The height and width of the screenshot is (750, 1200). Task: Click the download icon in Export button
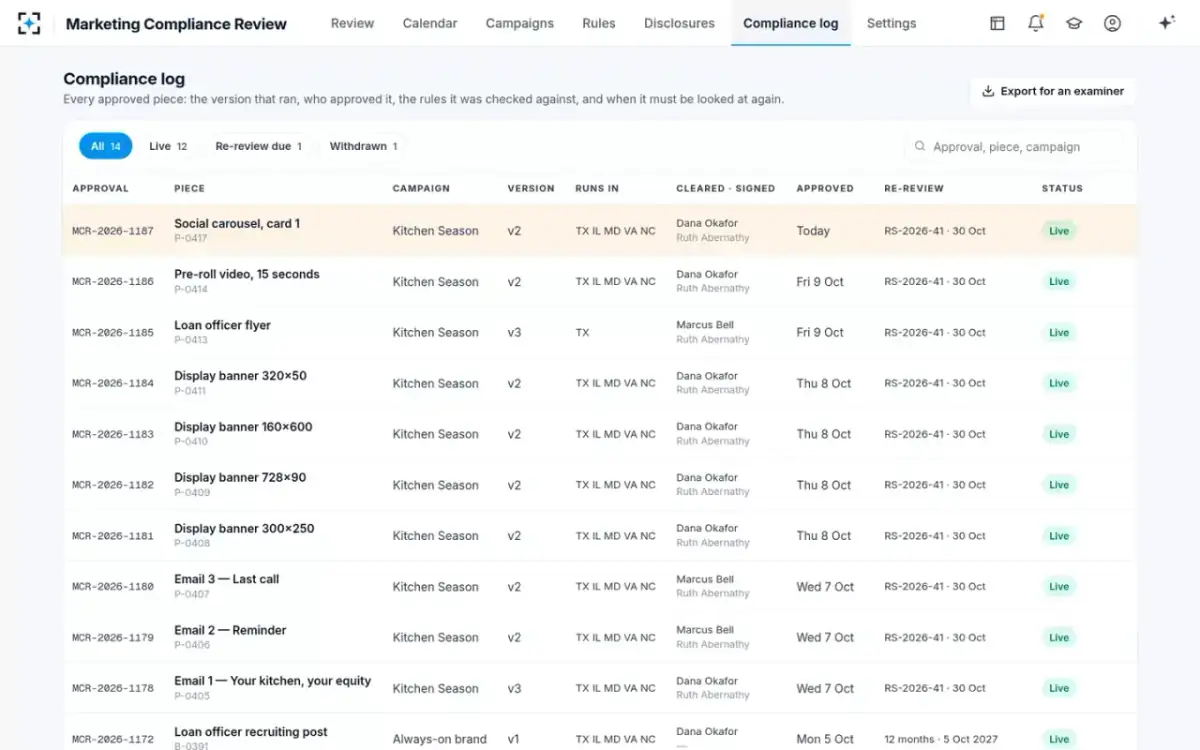[988, 91]
